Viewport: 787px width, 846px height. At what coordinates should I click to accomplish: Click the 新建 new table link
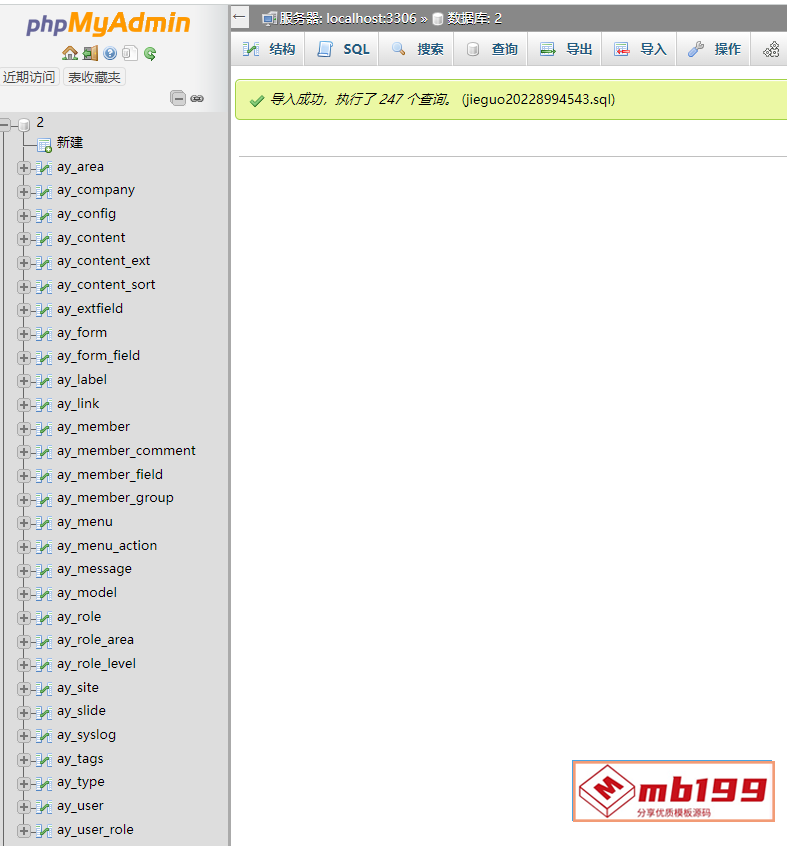tap(69, 143)
